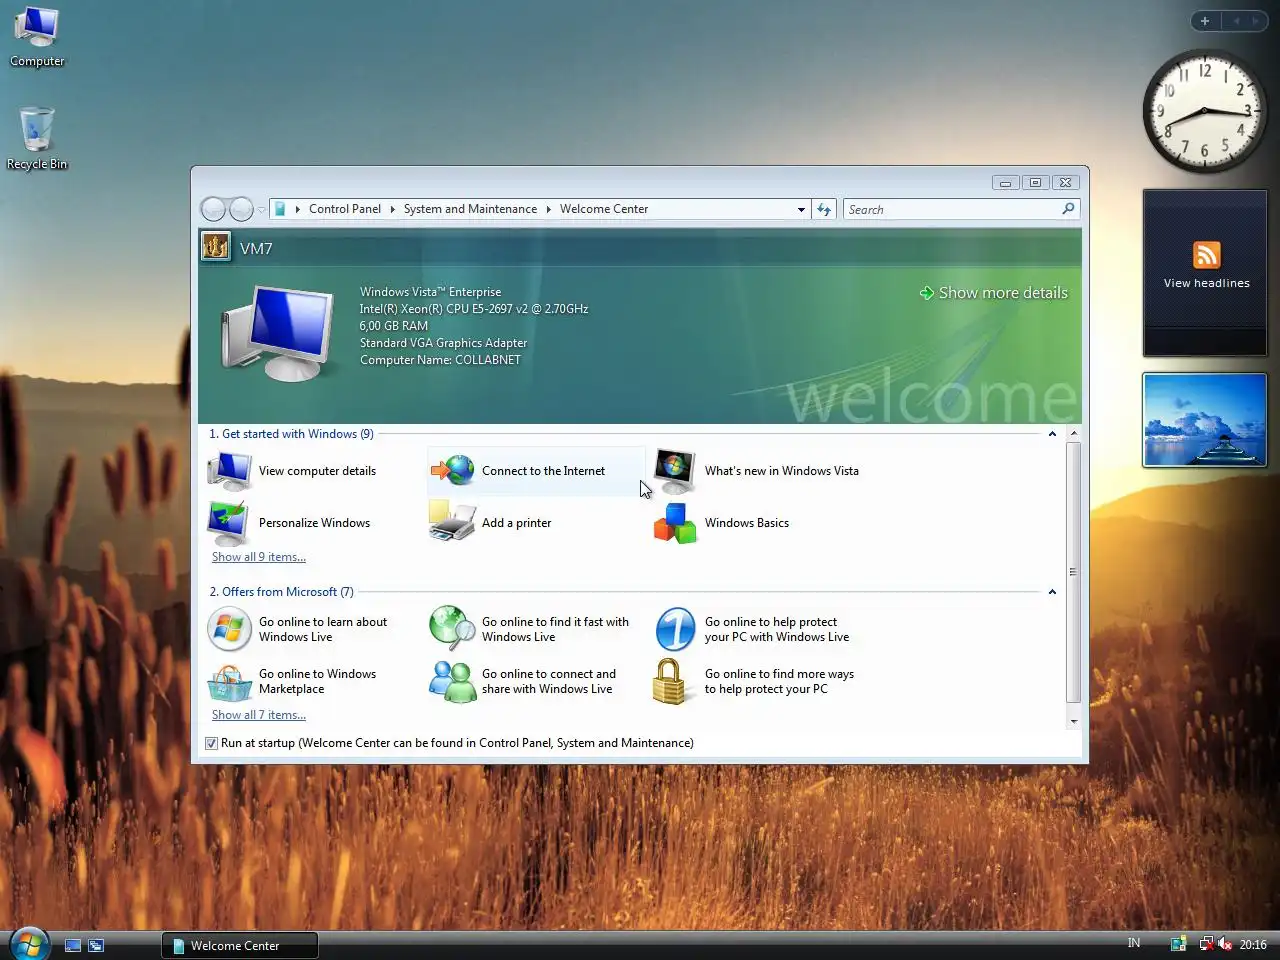Click the Connect to the Internet globe icon

pos(453,470)
